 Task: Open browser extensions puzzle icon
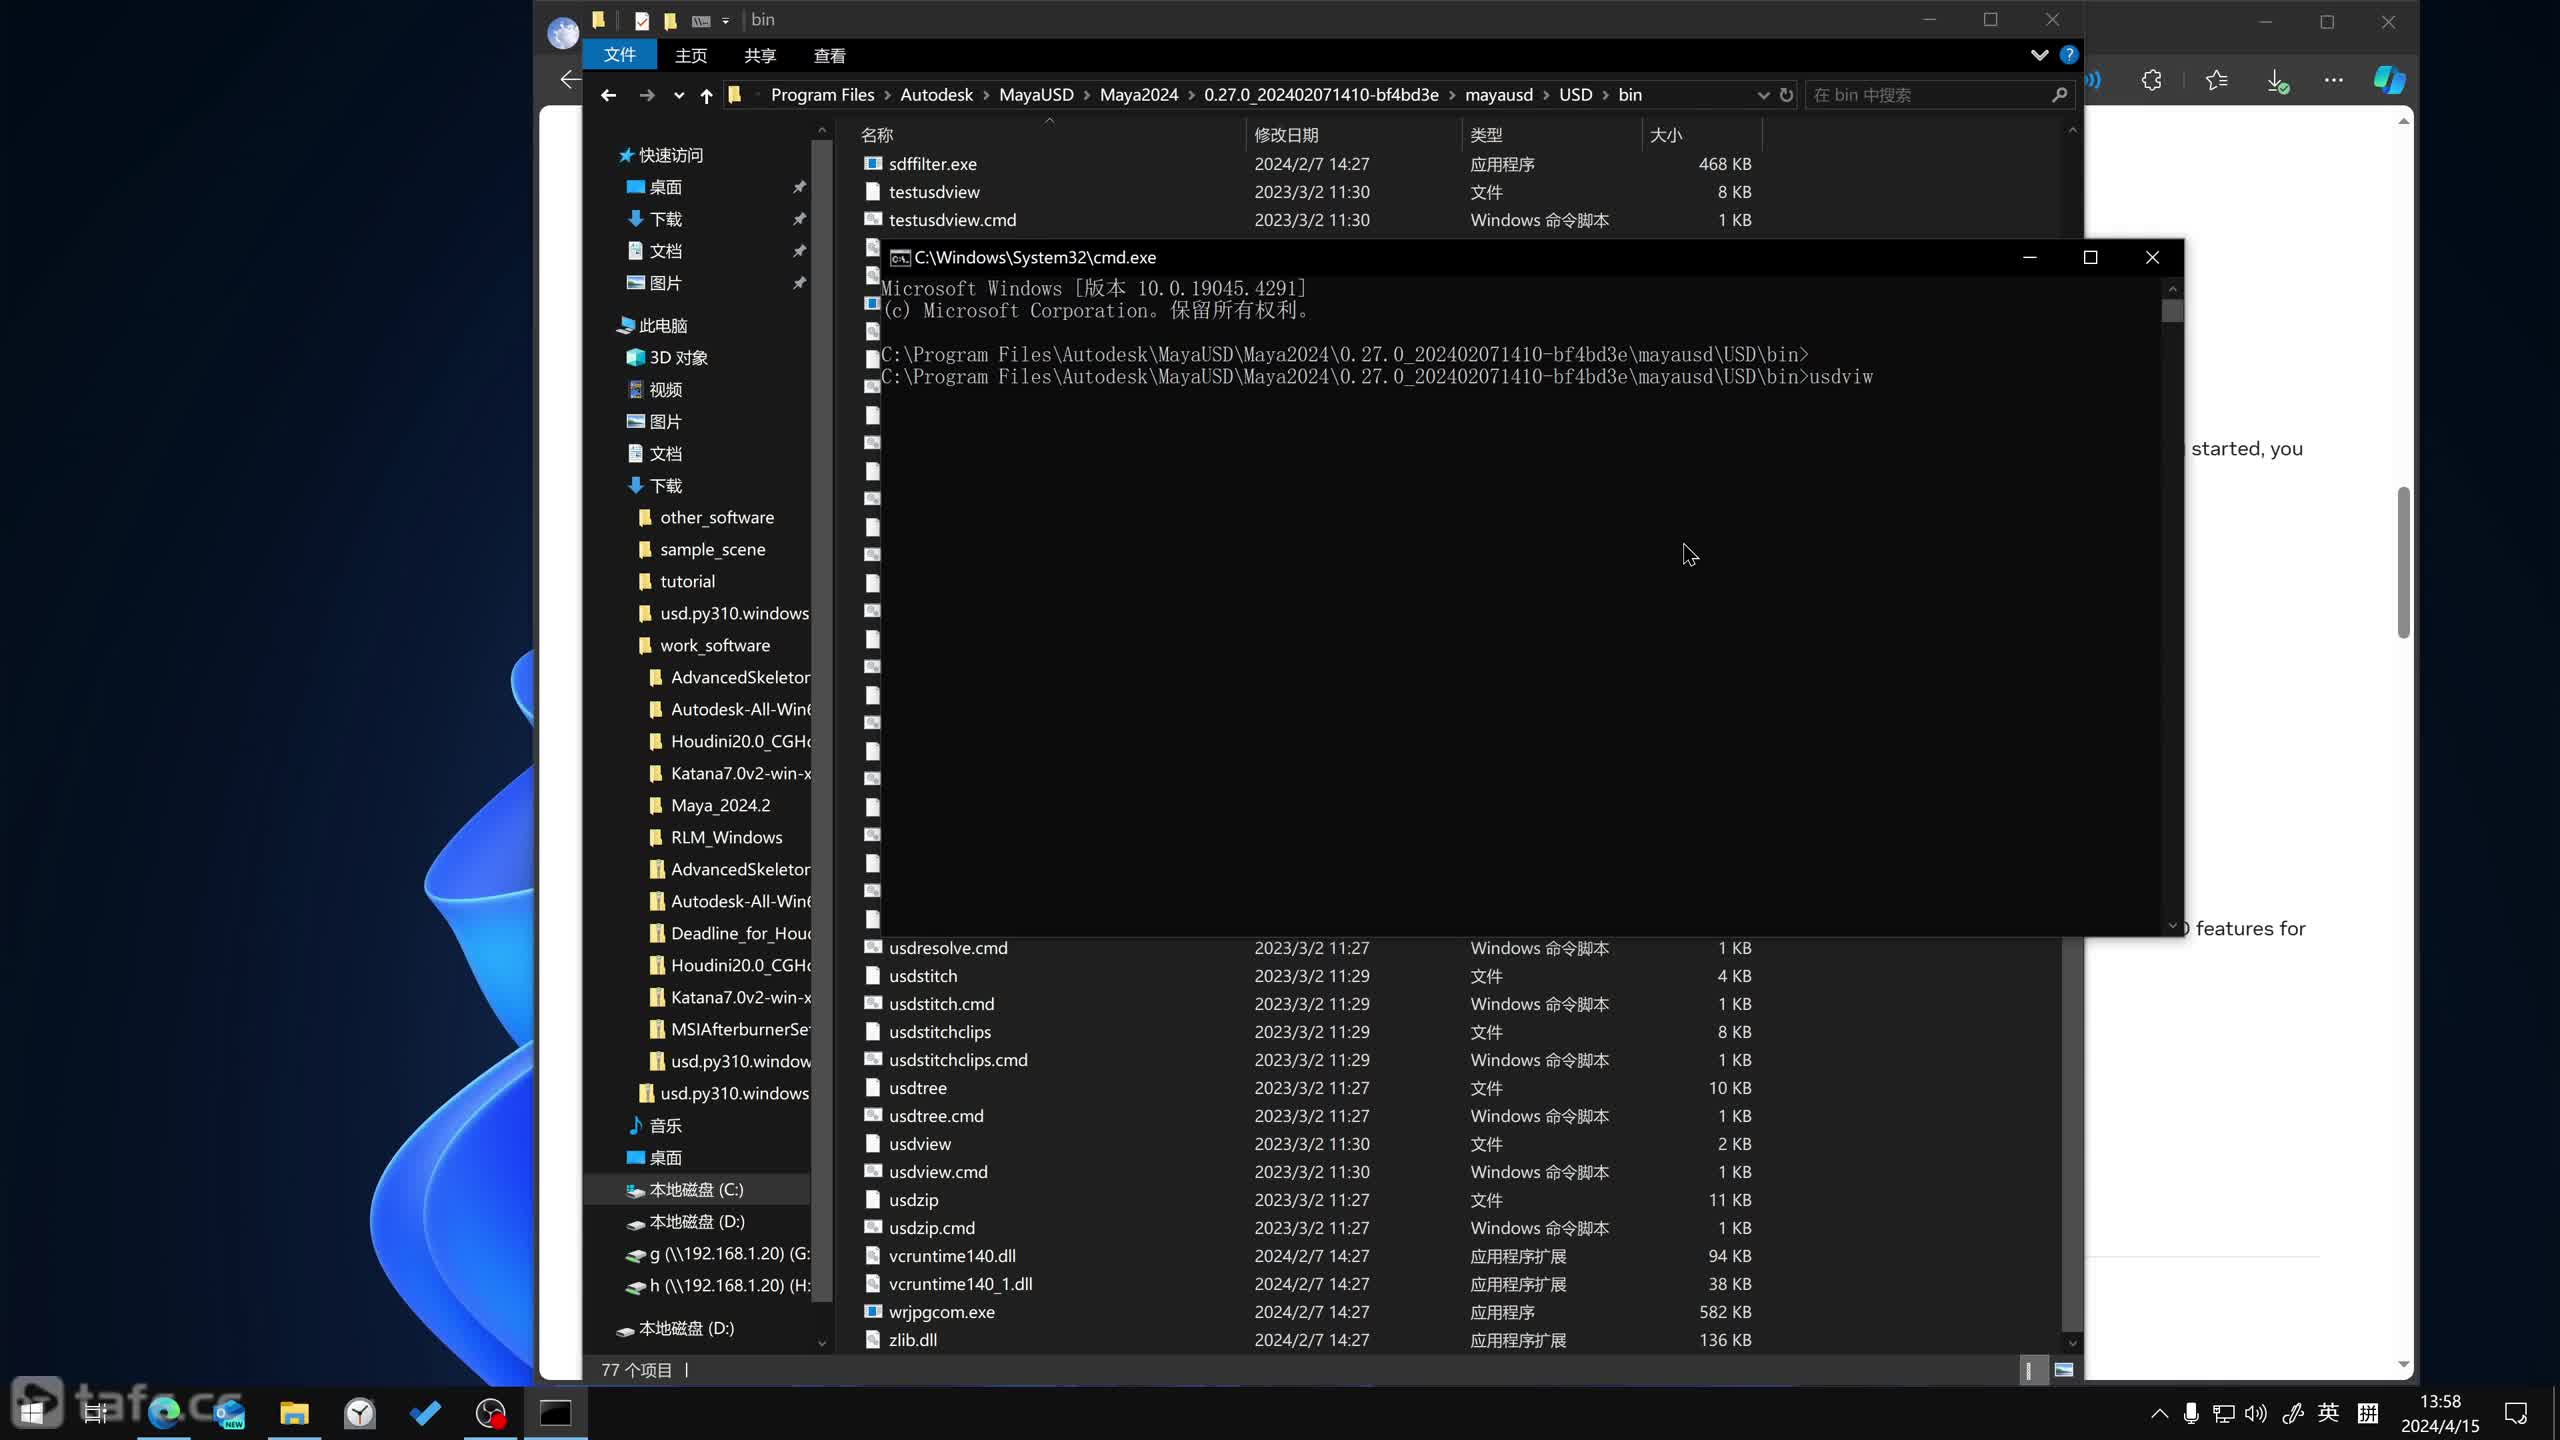tap(2152, 80)
